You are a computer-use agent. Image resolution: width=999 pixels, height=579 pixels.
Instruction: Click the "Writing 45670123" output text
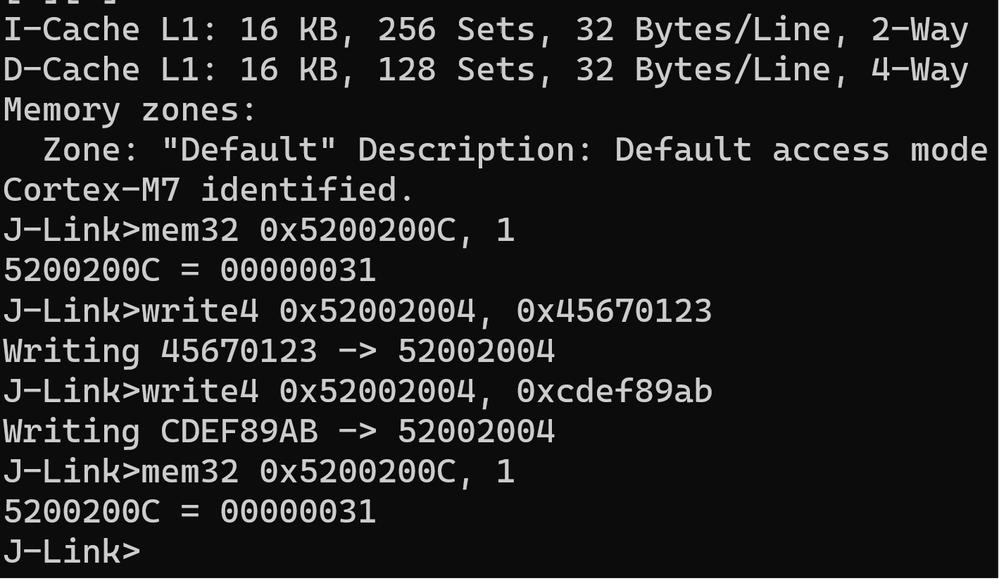[160, 351]
